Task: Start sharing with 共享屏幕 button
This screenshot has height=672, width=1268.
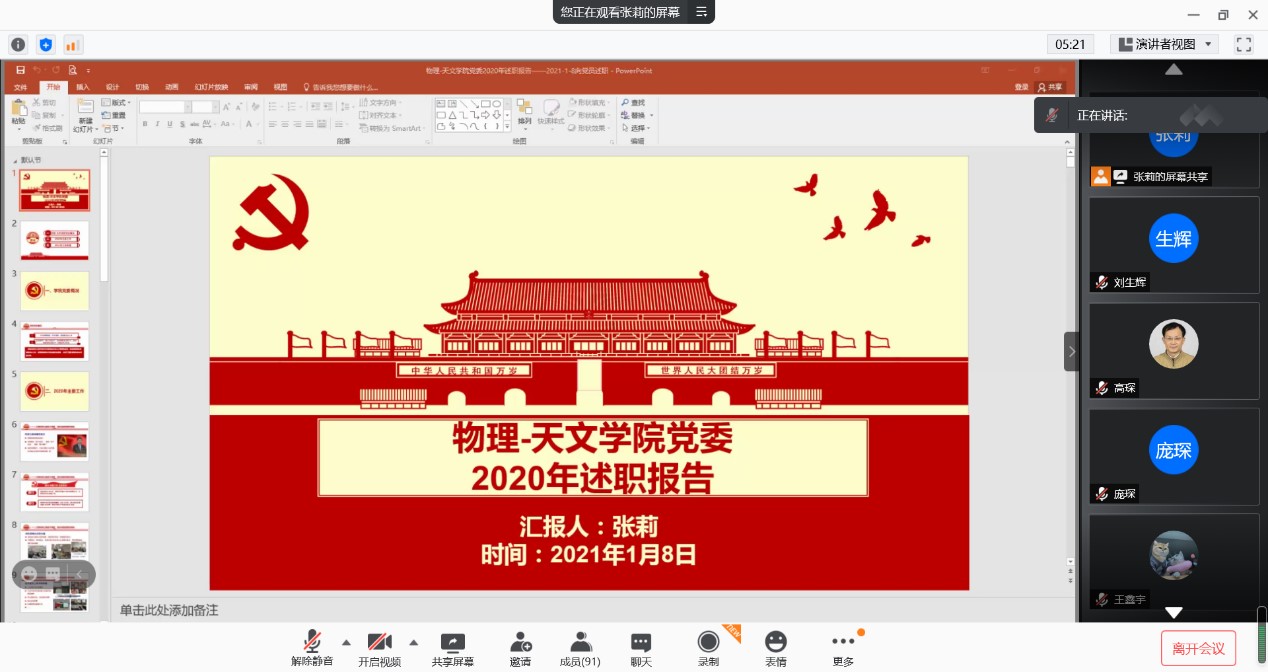Action: point(453,648)
